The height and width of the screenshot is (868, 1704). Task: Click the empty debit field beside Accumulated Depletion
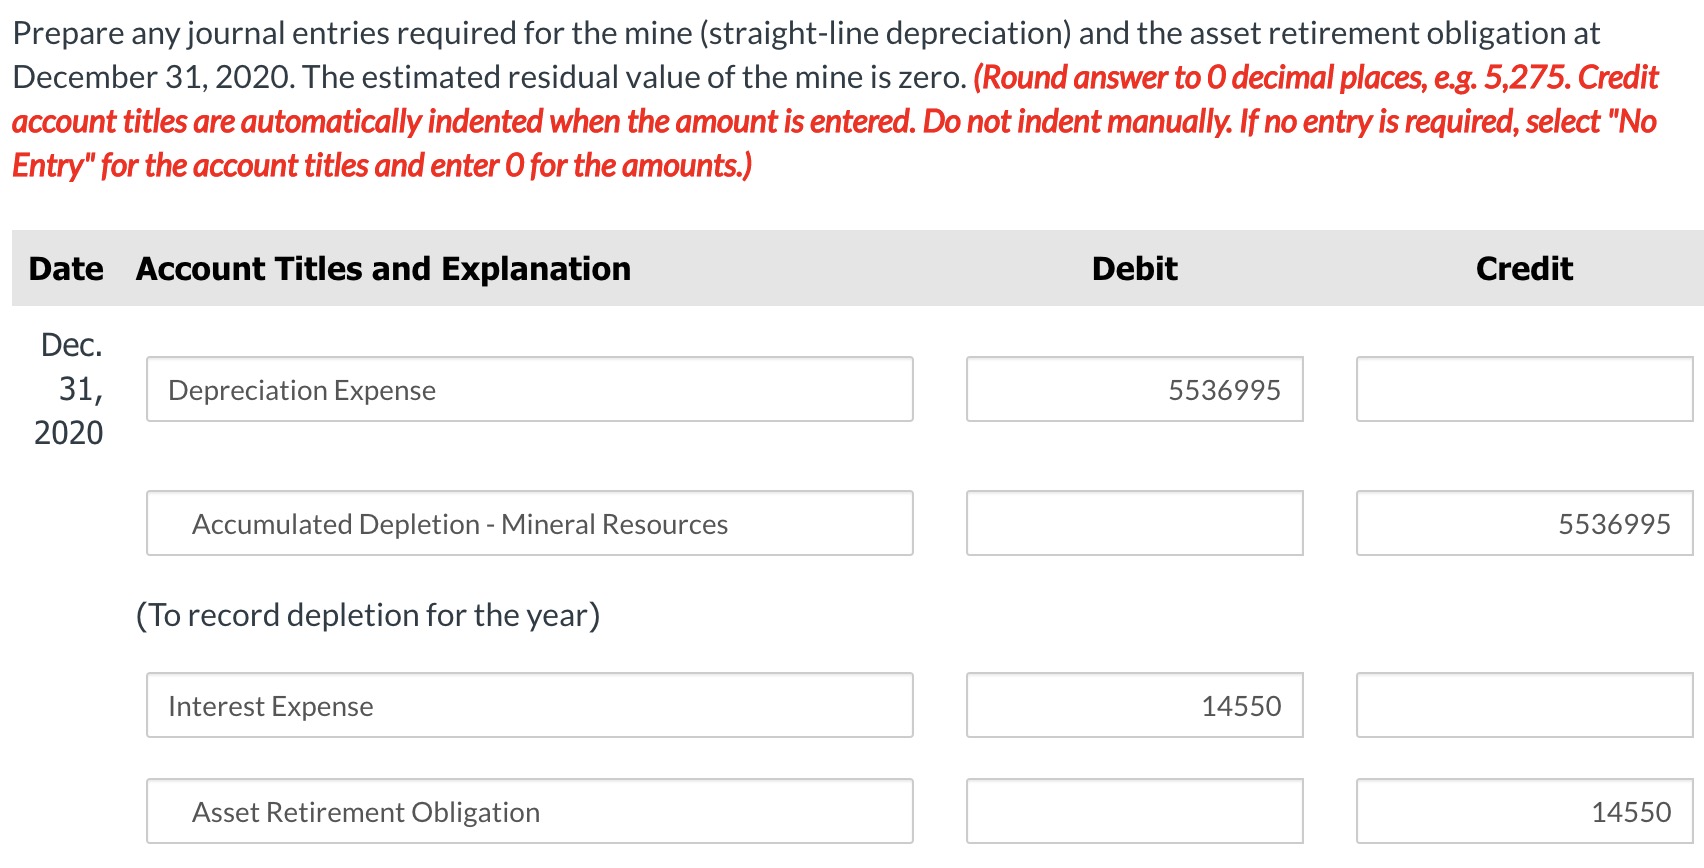pyautogui.click(x=1134, y=523)
